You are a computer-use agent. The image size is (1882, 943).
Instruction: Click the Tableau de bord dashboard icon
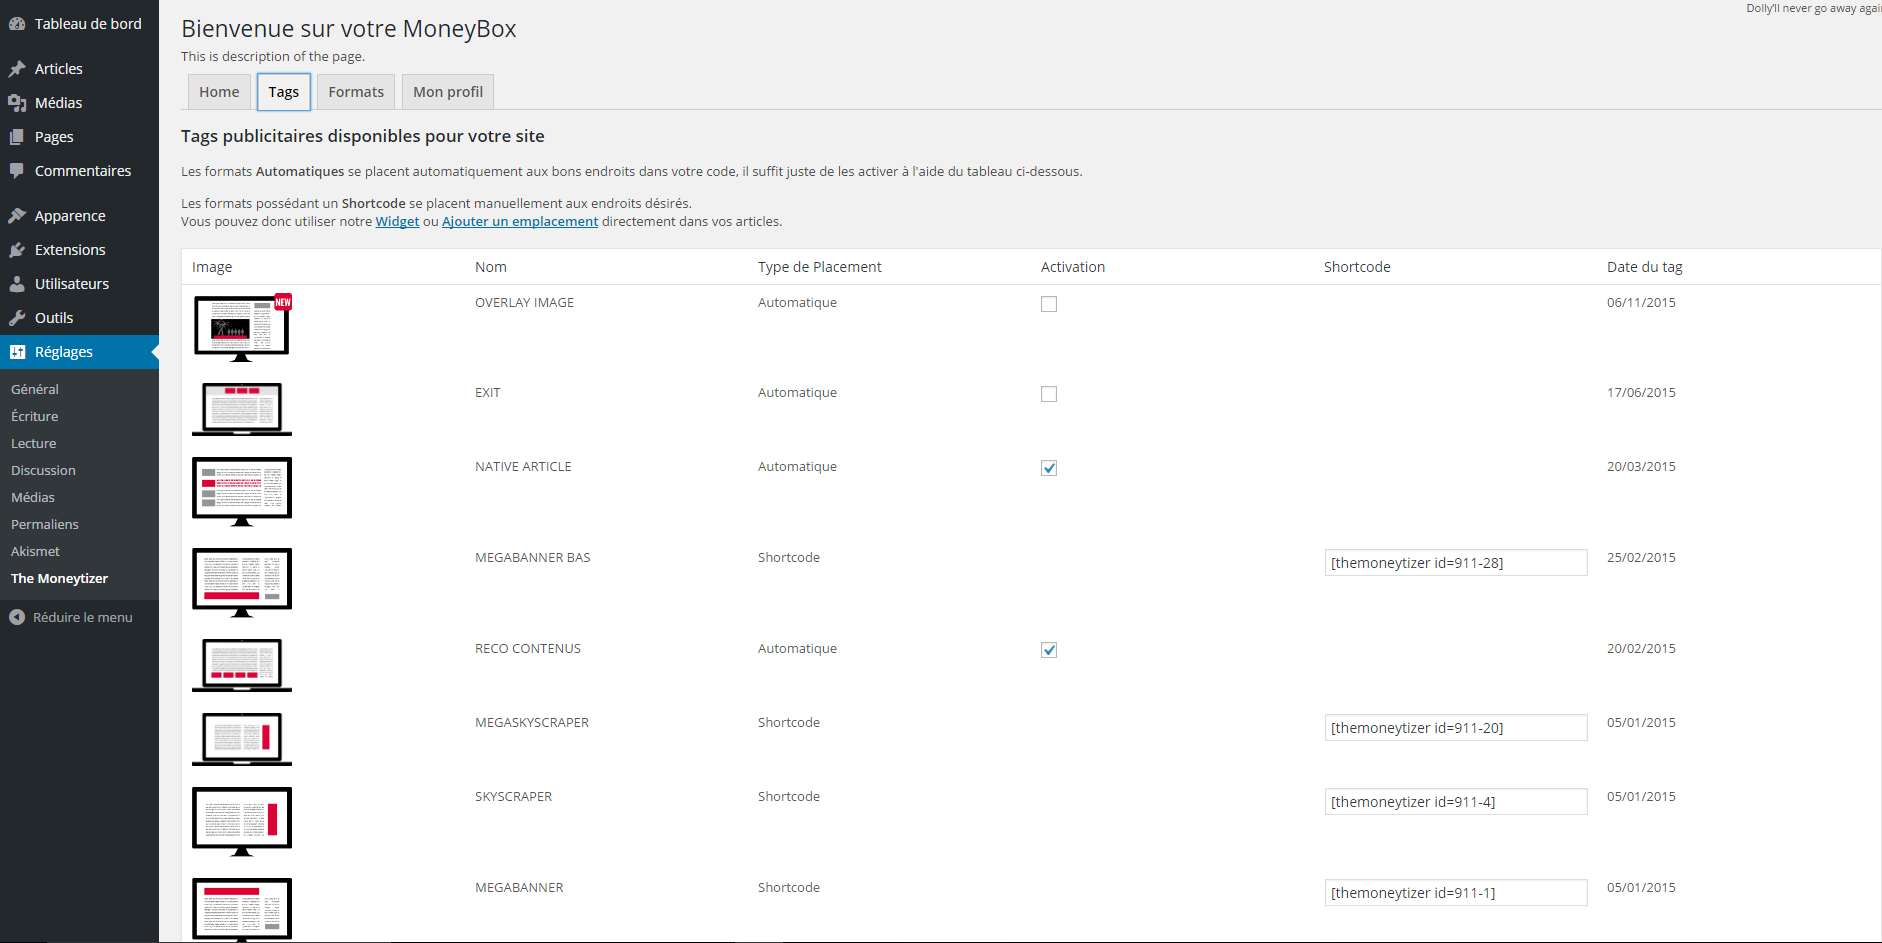17,24
